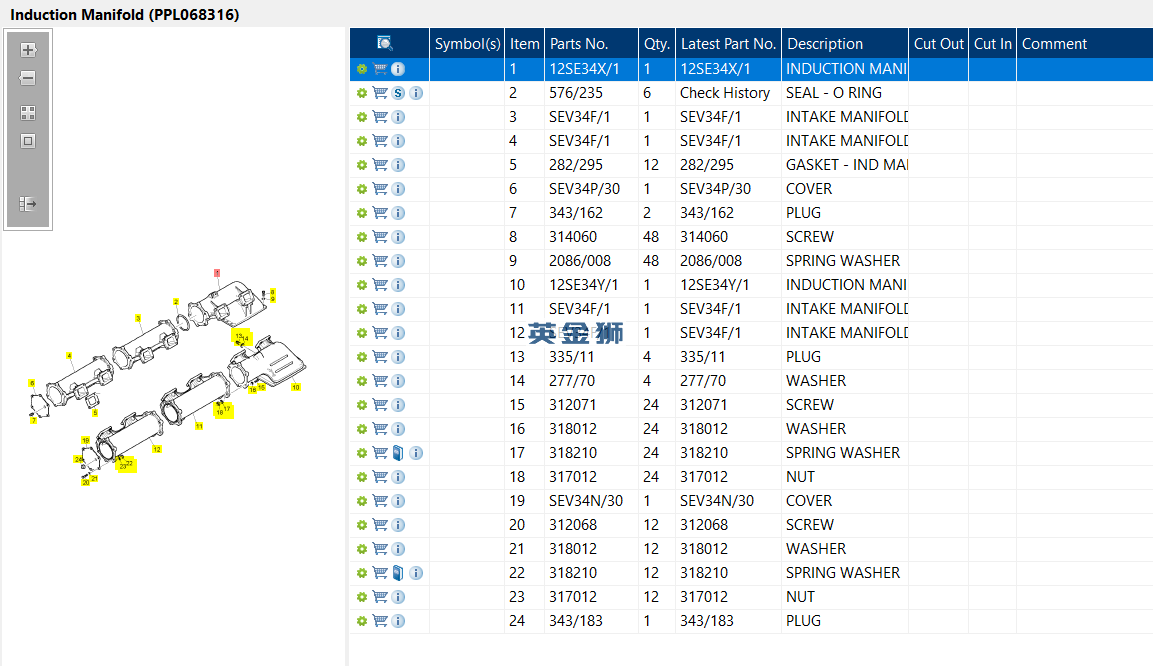Viewport: 1153px width, 666px height.
Task: Open the S supersession icon for 576/235
Action: (398, 93)
